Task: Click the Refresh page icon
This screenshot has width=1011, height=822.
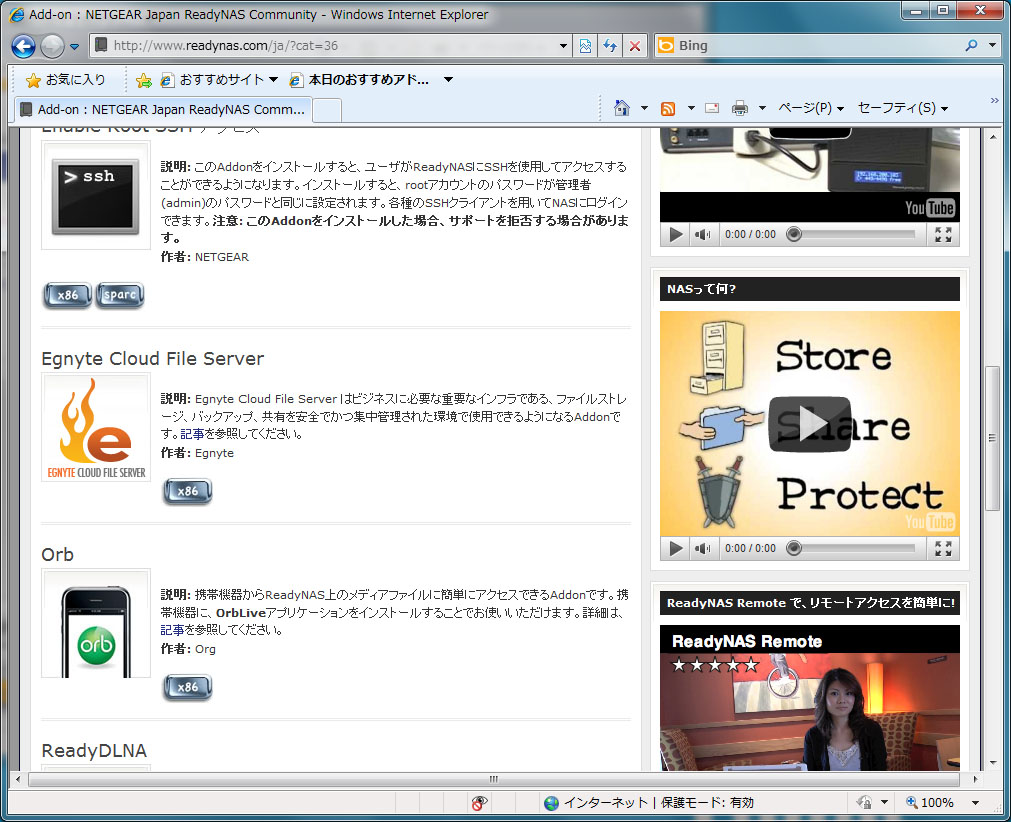Action: (609, 46)
